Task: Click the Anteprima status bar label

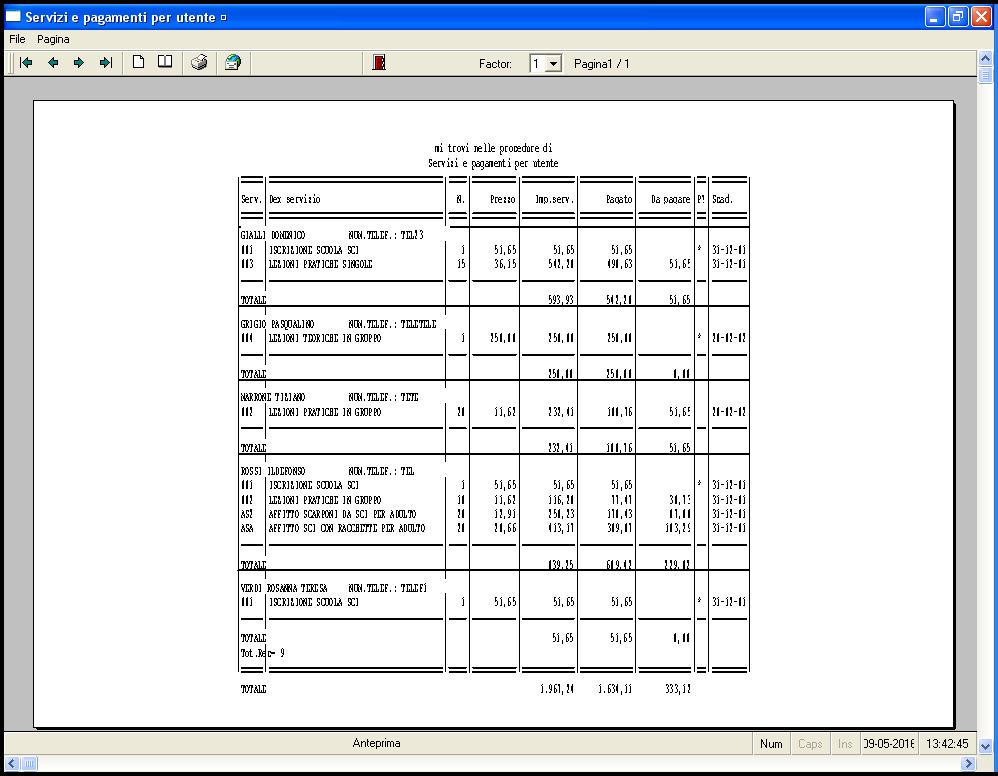Action: pos(376,743)
